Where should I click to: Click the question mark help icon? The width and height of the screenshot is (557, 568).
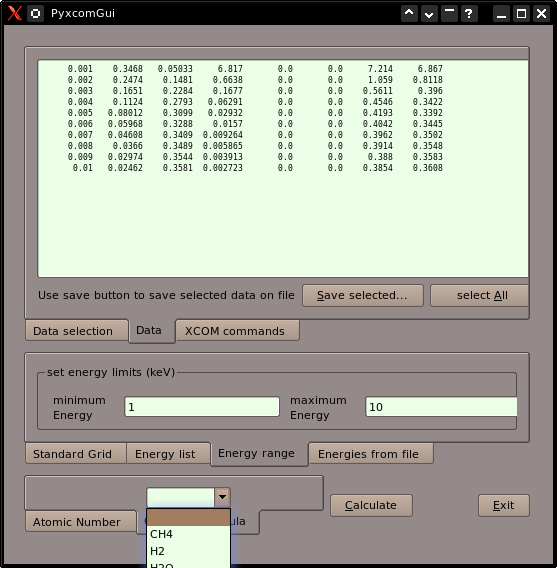click(x=469, y=13)
